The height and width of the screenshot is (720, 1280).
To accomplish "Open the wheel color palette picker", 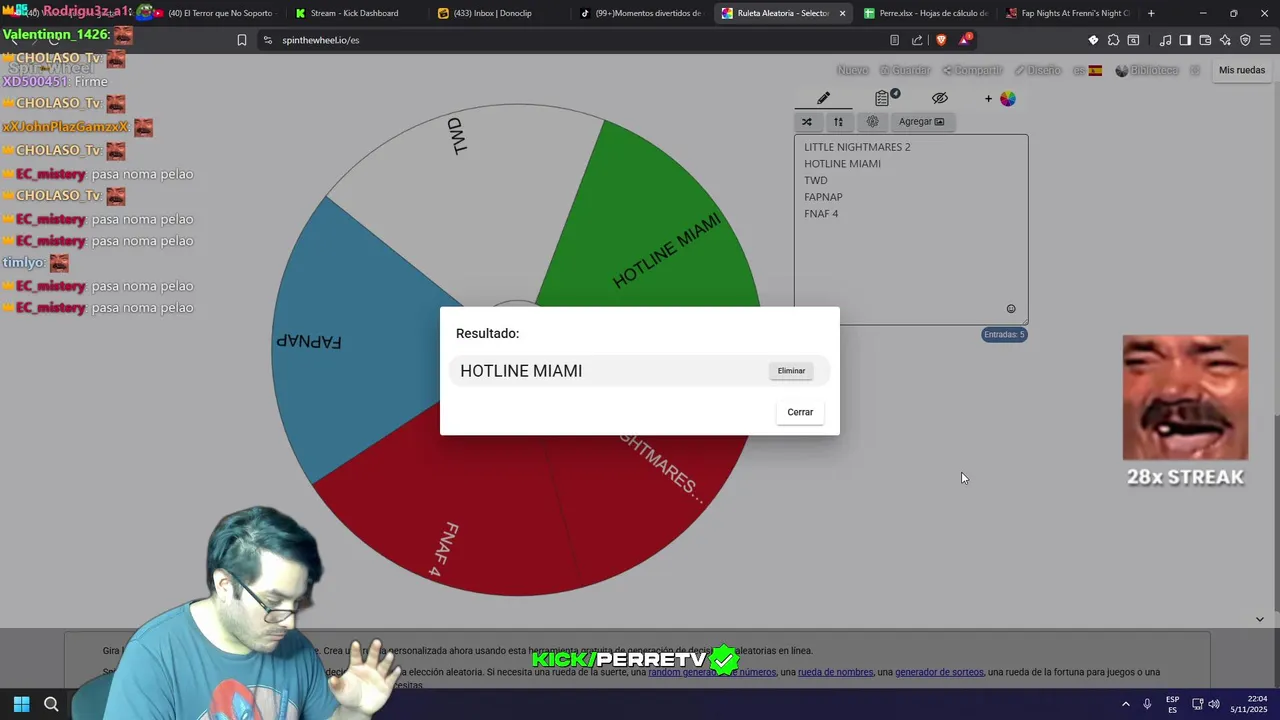I will (1007, 98).
